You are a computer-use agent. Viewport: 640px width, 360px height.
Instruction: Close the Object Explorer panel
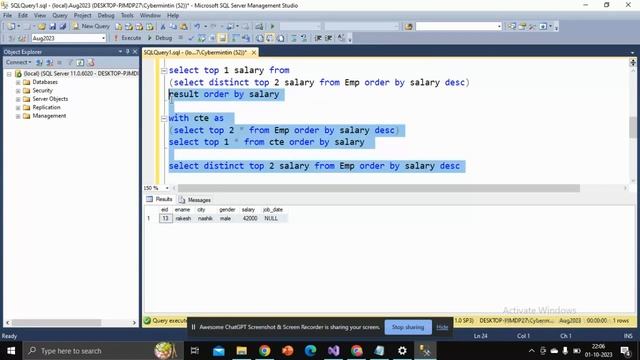[x=135, y=51]
